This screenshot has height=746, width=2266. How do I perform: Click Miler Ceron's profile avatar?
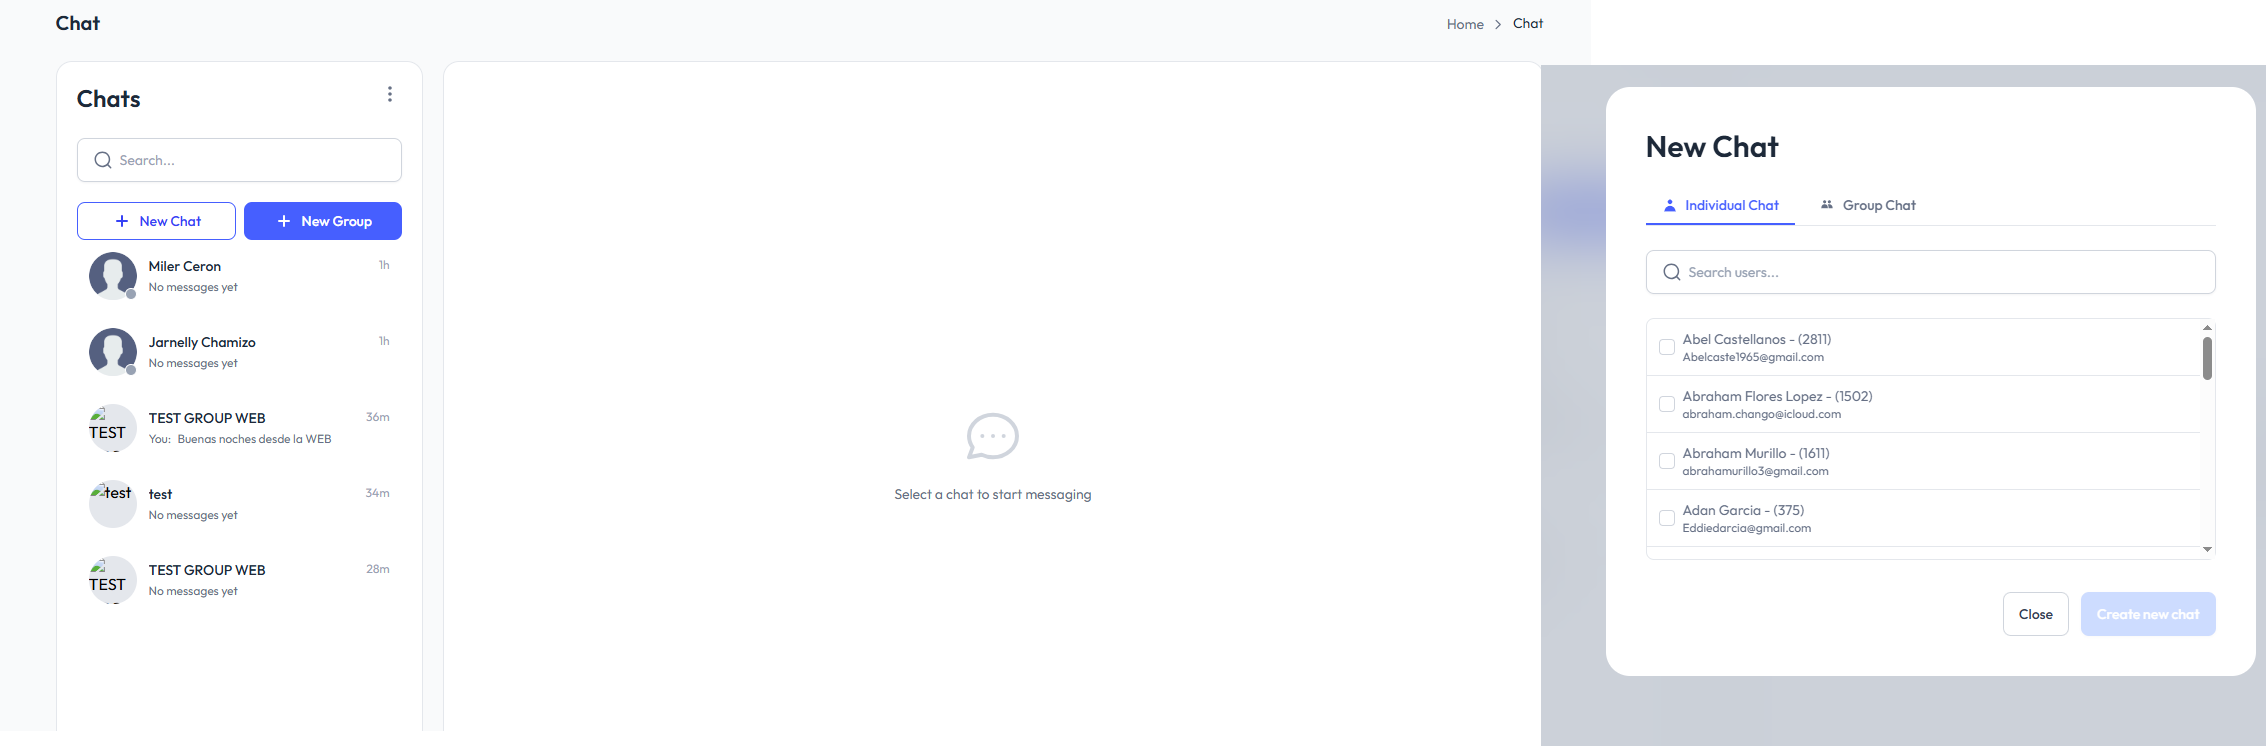113,276
